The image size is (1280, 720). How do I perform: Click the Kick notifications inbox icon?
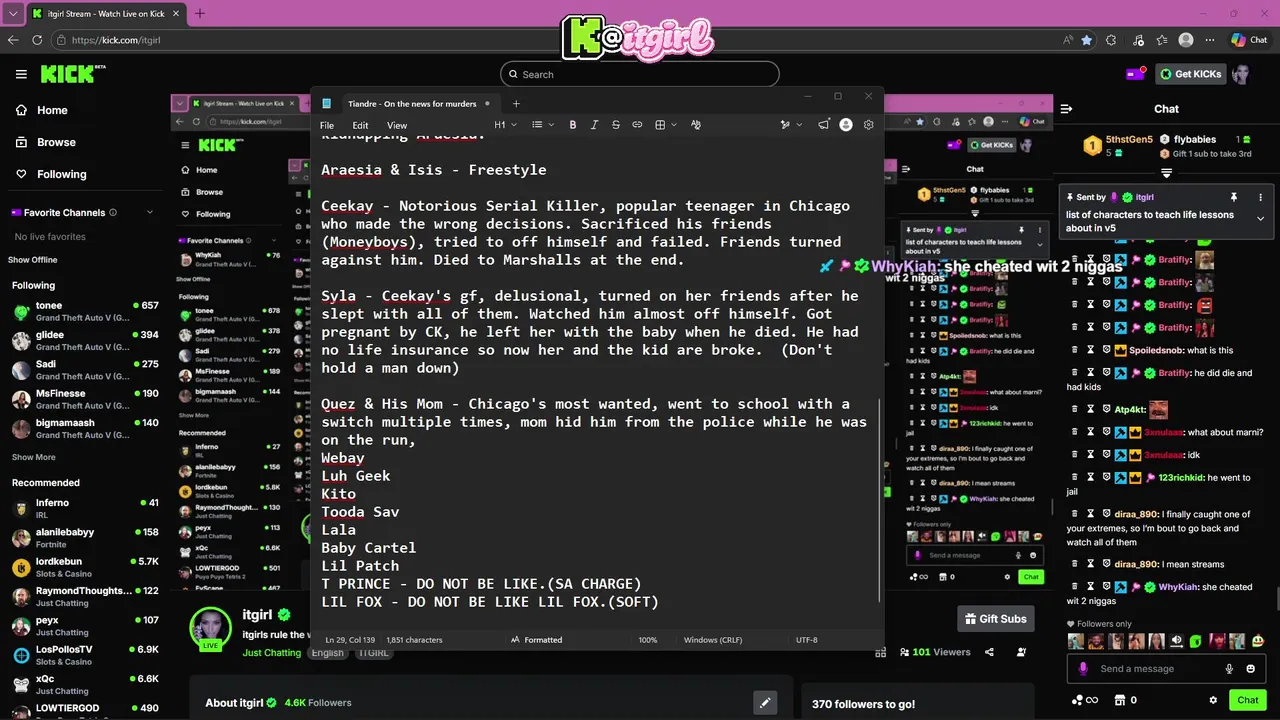click(x=1136, y=74)
